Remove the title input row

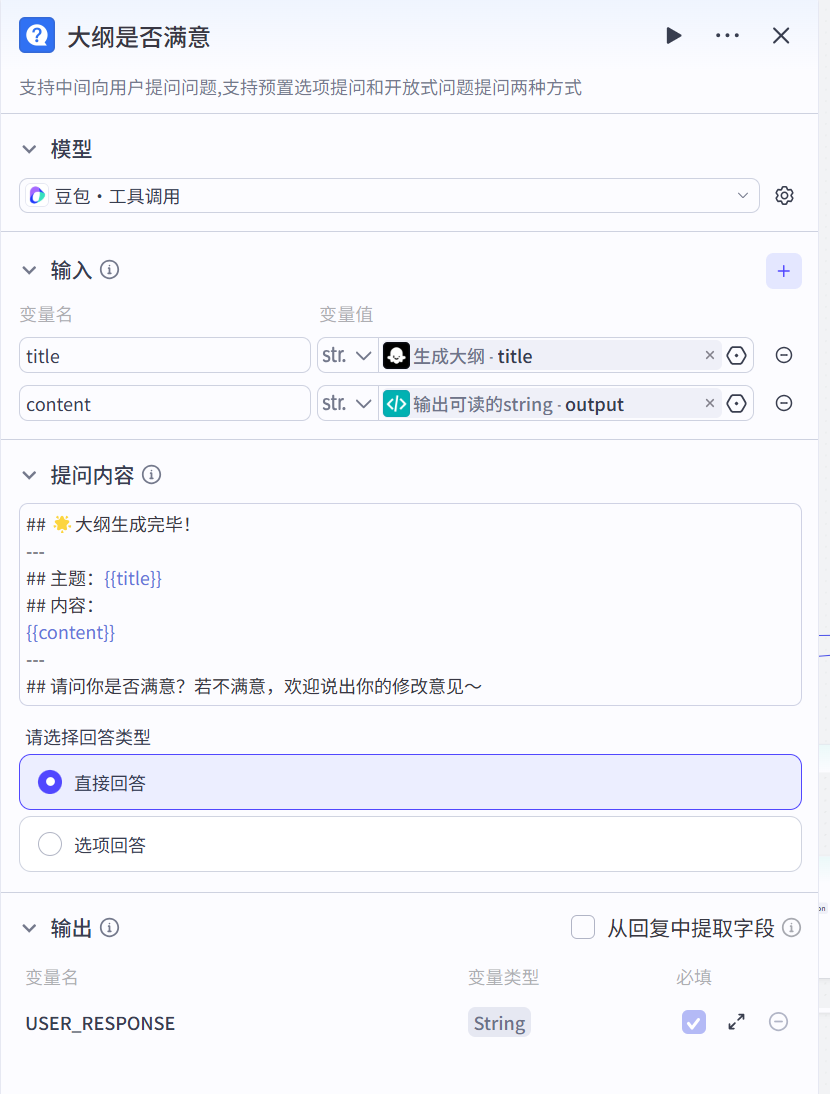784,355
